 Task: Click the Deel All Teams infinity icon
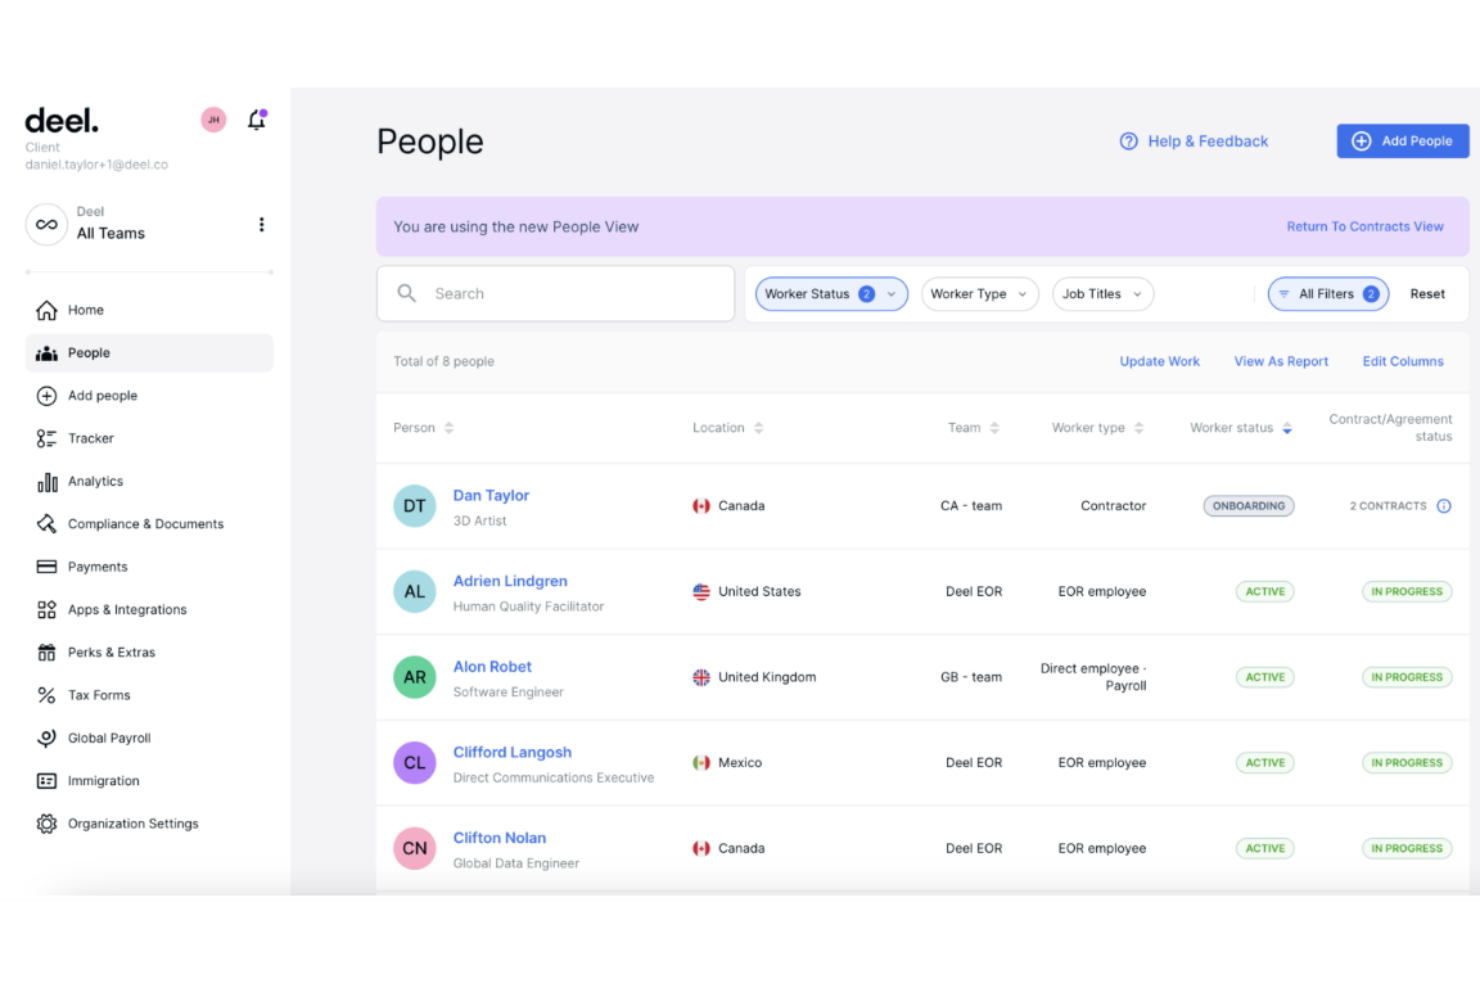[46, 225]
